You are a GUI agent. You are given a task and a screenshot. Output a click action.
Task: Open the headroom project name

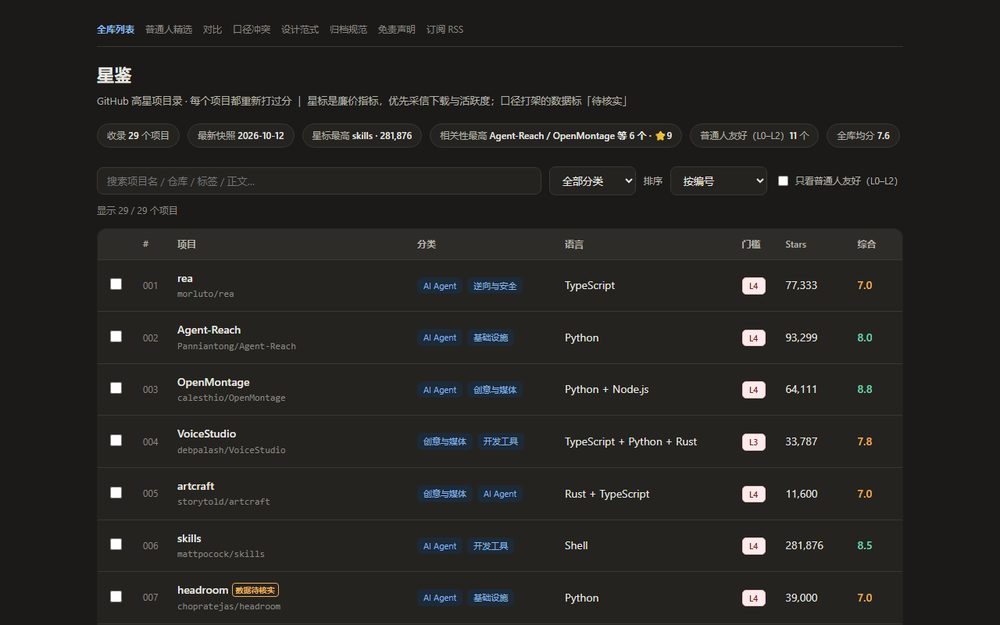pos(202,591)
